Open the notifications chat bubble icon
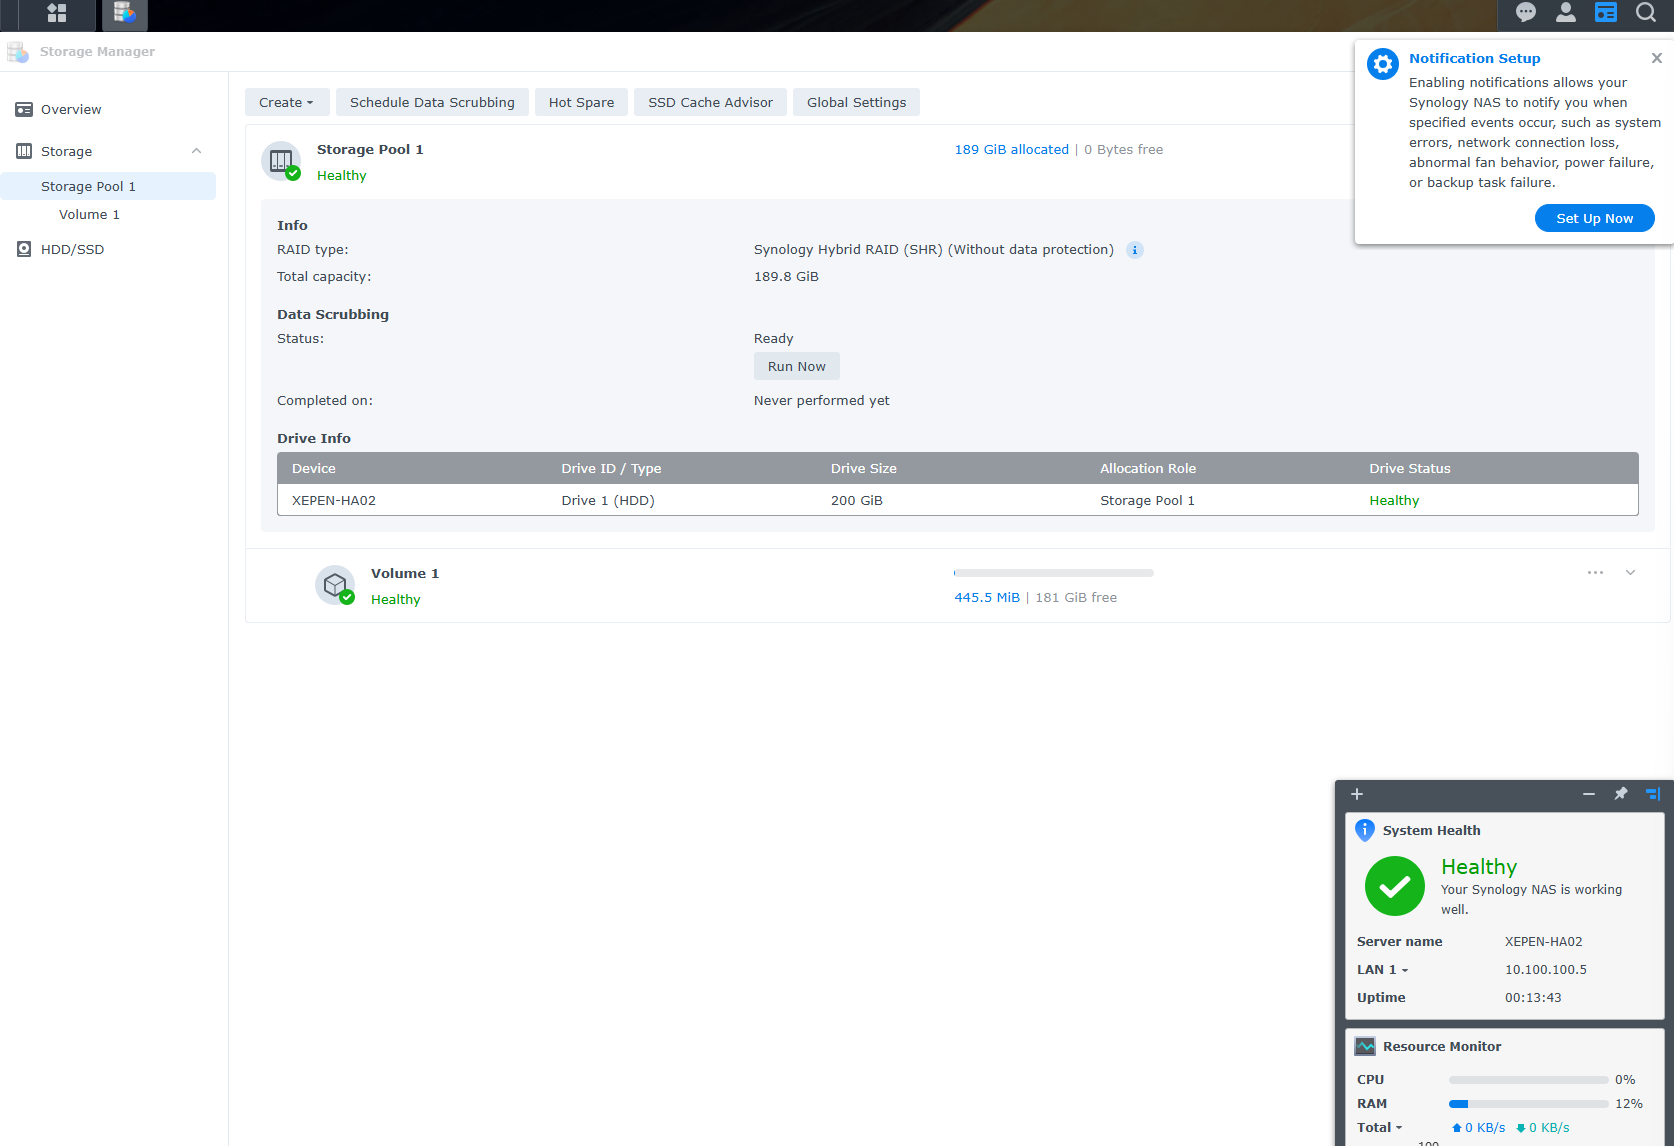This screenshot has height=1146, width=1674. 1526,12
